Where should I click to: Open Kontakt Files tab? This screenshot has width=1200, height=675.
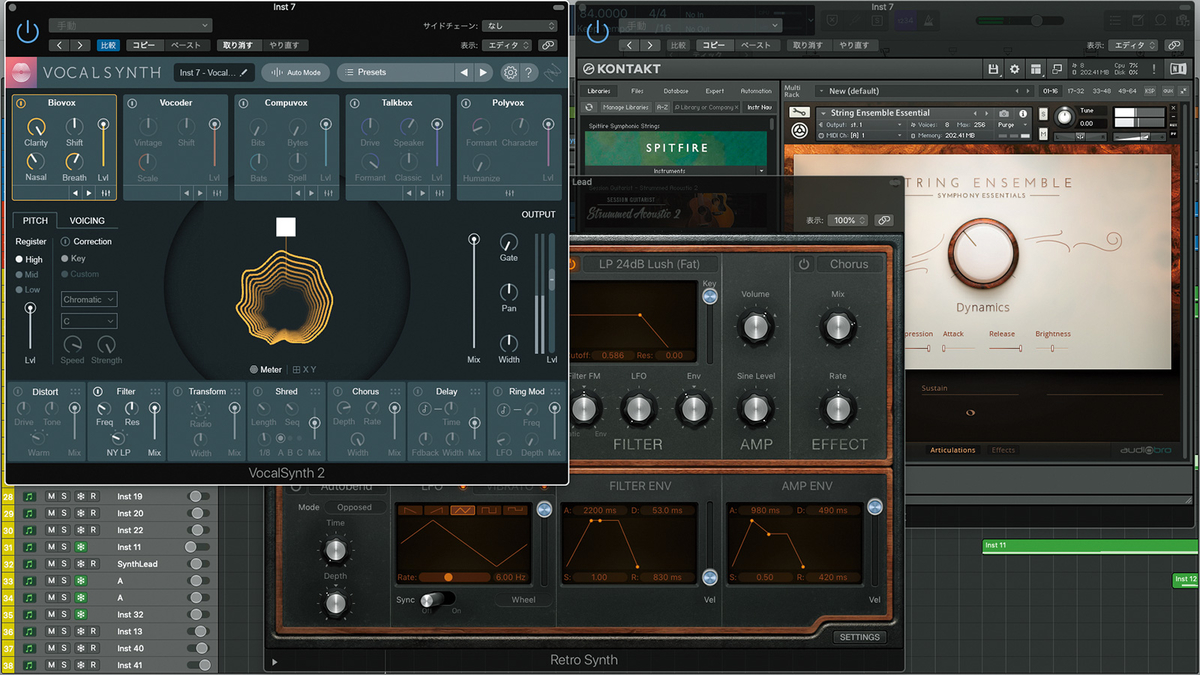[x=637, y=91]
